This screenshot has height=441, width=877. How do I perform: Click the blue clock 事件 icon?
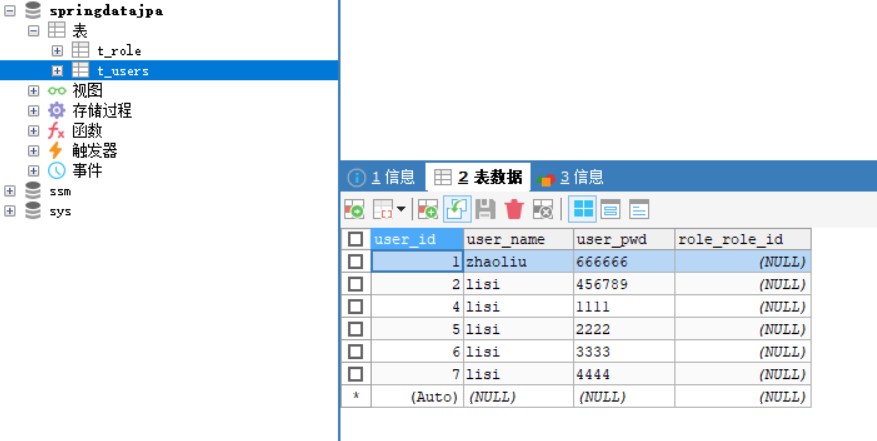[x=56, y=171]
